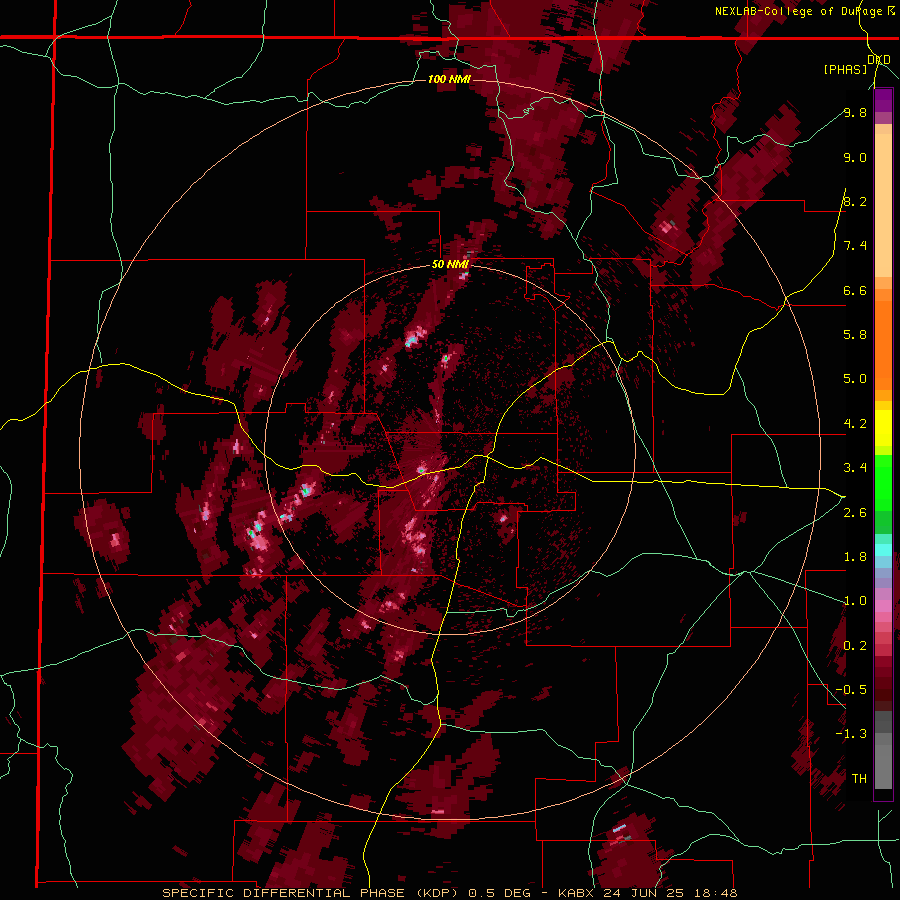
Task: Click the 6.6 value on color scale
Action: pos(855,290)
